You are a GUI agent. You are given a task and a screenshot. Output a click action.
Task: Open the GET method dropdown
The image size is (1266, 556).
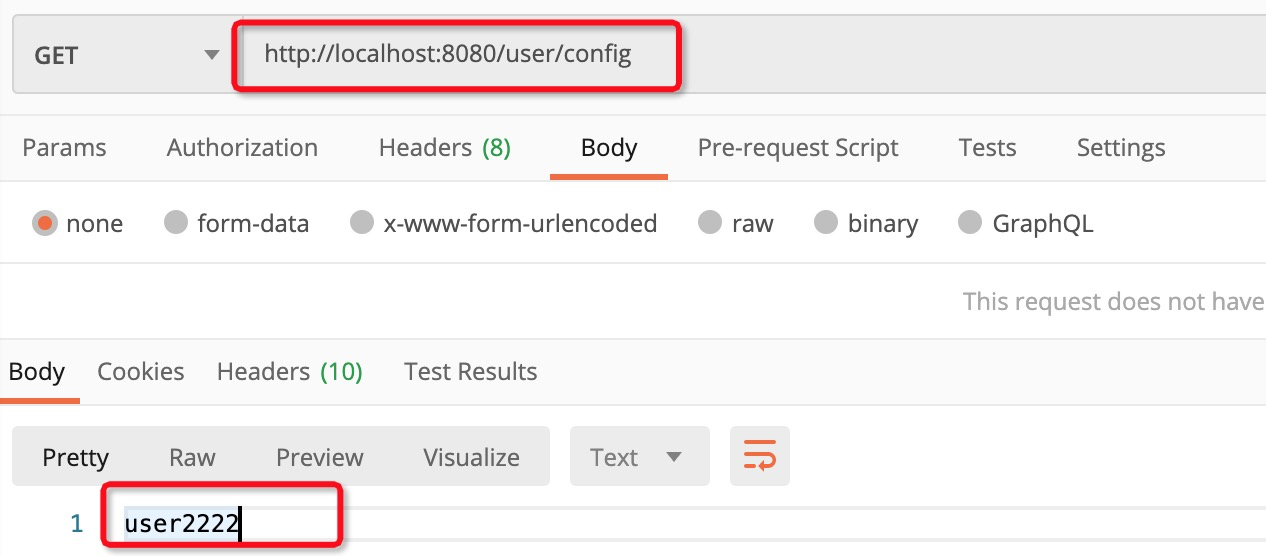click(x=120, y=55)
